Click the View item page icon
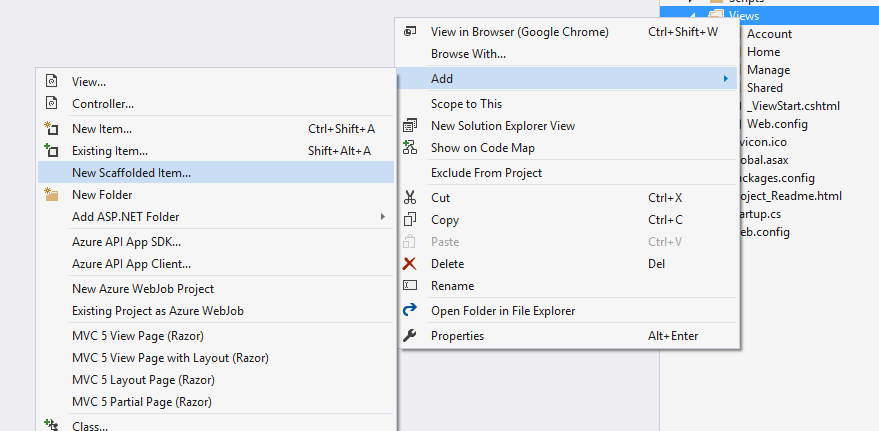 click(52, 82)
